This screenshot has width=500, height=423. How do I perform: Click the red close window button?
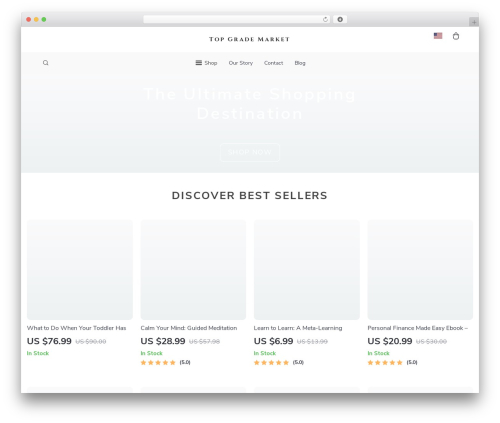coord(29,19)
